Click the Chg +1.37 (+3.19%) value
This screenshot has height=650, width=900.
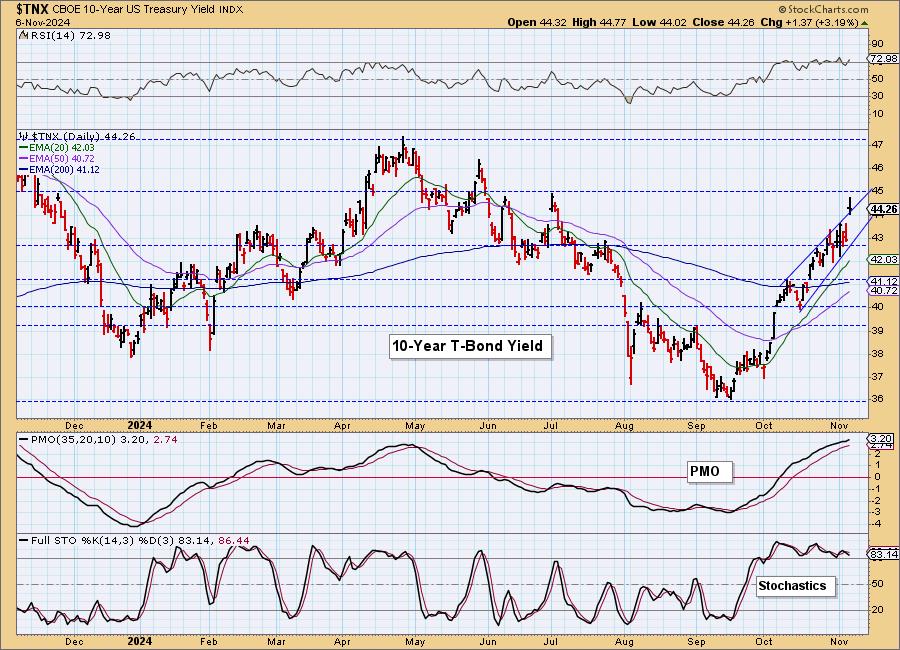809,22
